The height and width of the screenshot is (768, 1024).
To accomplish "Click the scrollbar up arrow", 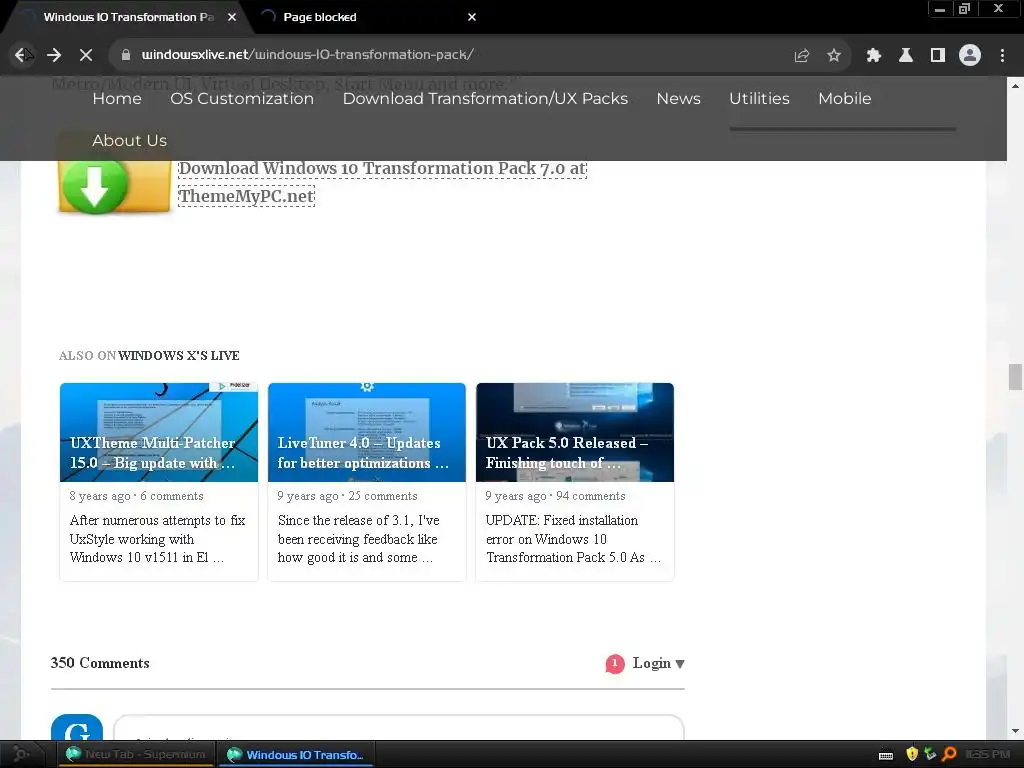I will (x=1015, y=86).
